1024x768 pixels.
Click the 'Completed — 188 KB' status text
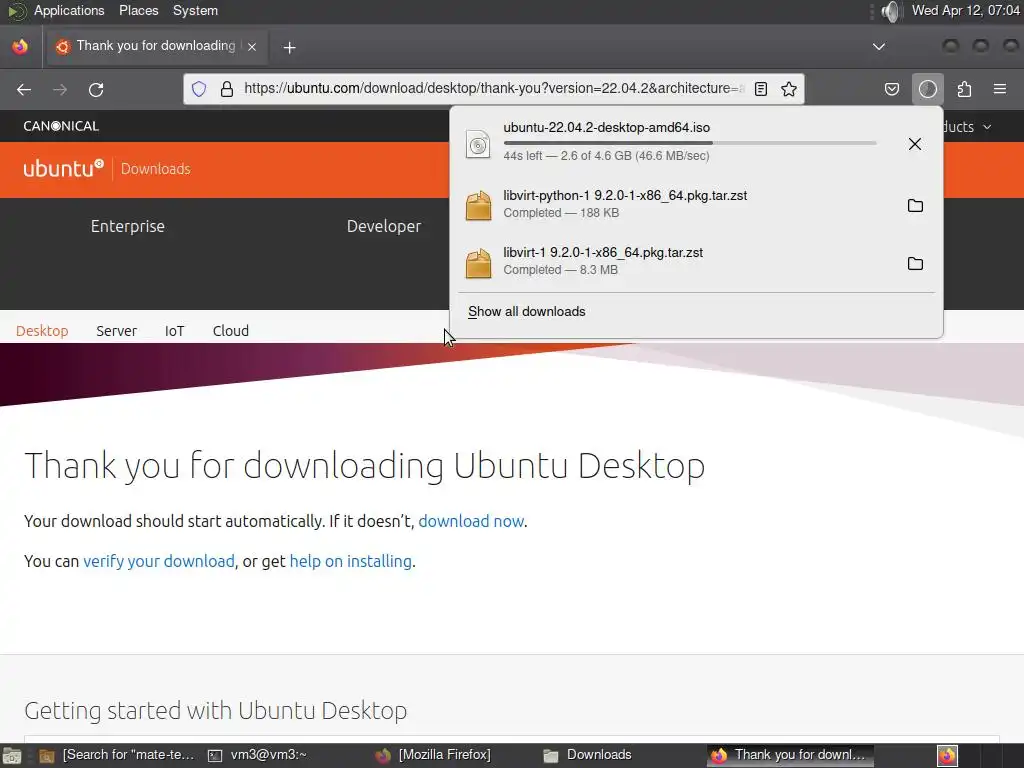[561, 213]
